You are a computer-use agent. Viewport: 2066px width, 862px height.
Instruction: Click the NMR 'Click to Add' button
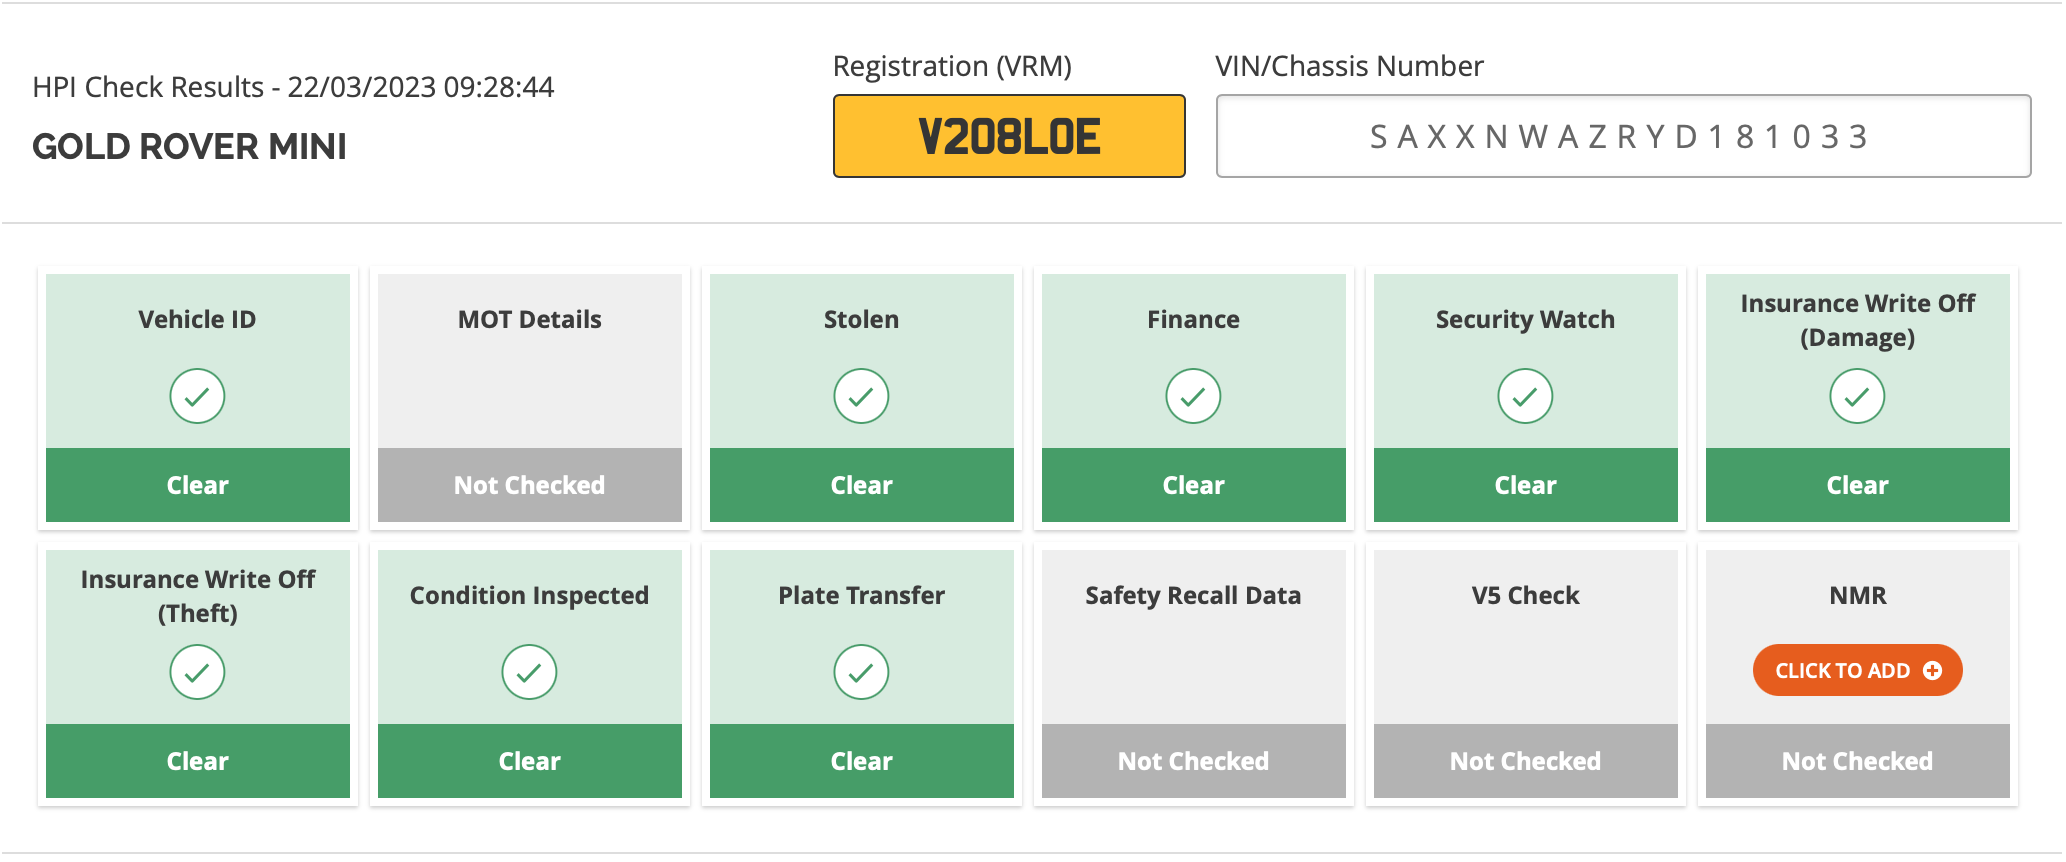pos(1857,670)
